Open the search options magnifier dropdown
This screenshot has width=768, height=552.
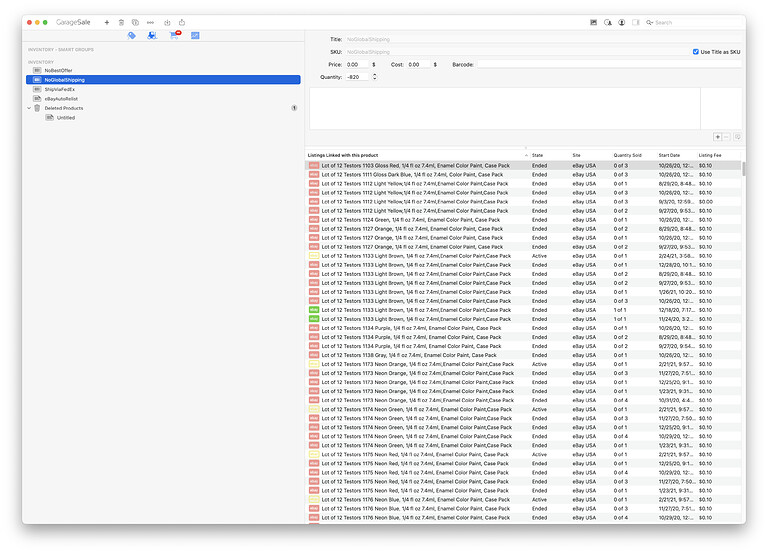[649, 23]
